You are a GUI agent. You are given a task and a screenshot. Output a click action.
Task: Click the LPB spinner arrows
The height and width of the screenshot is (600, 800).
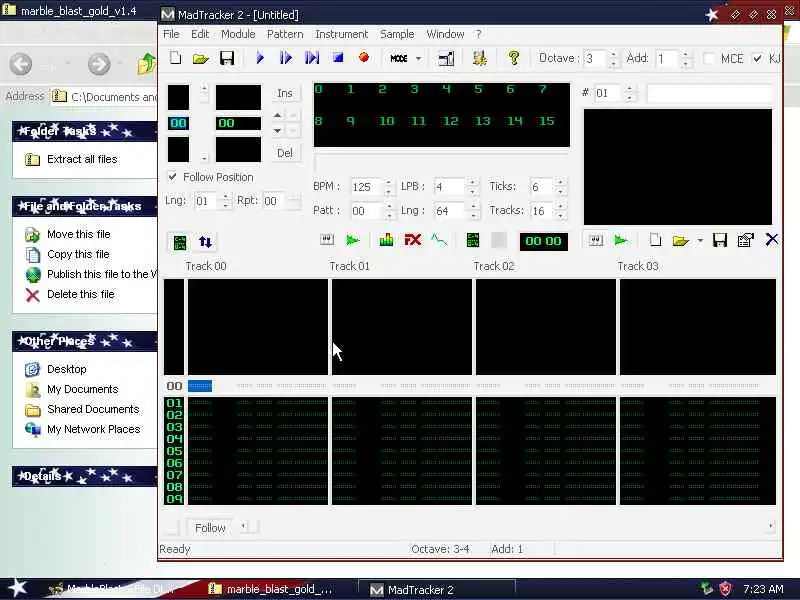coord(473,186)
